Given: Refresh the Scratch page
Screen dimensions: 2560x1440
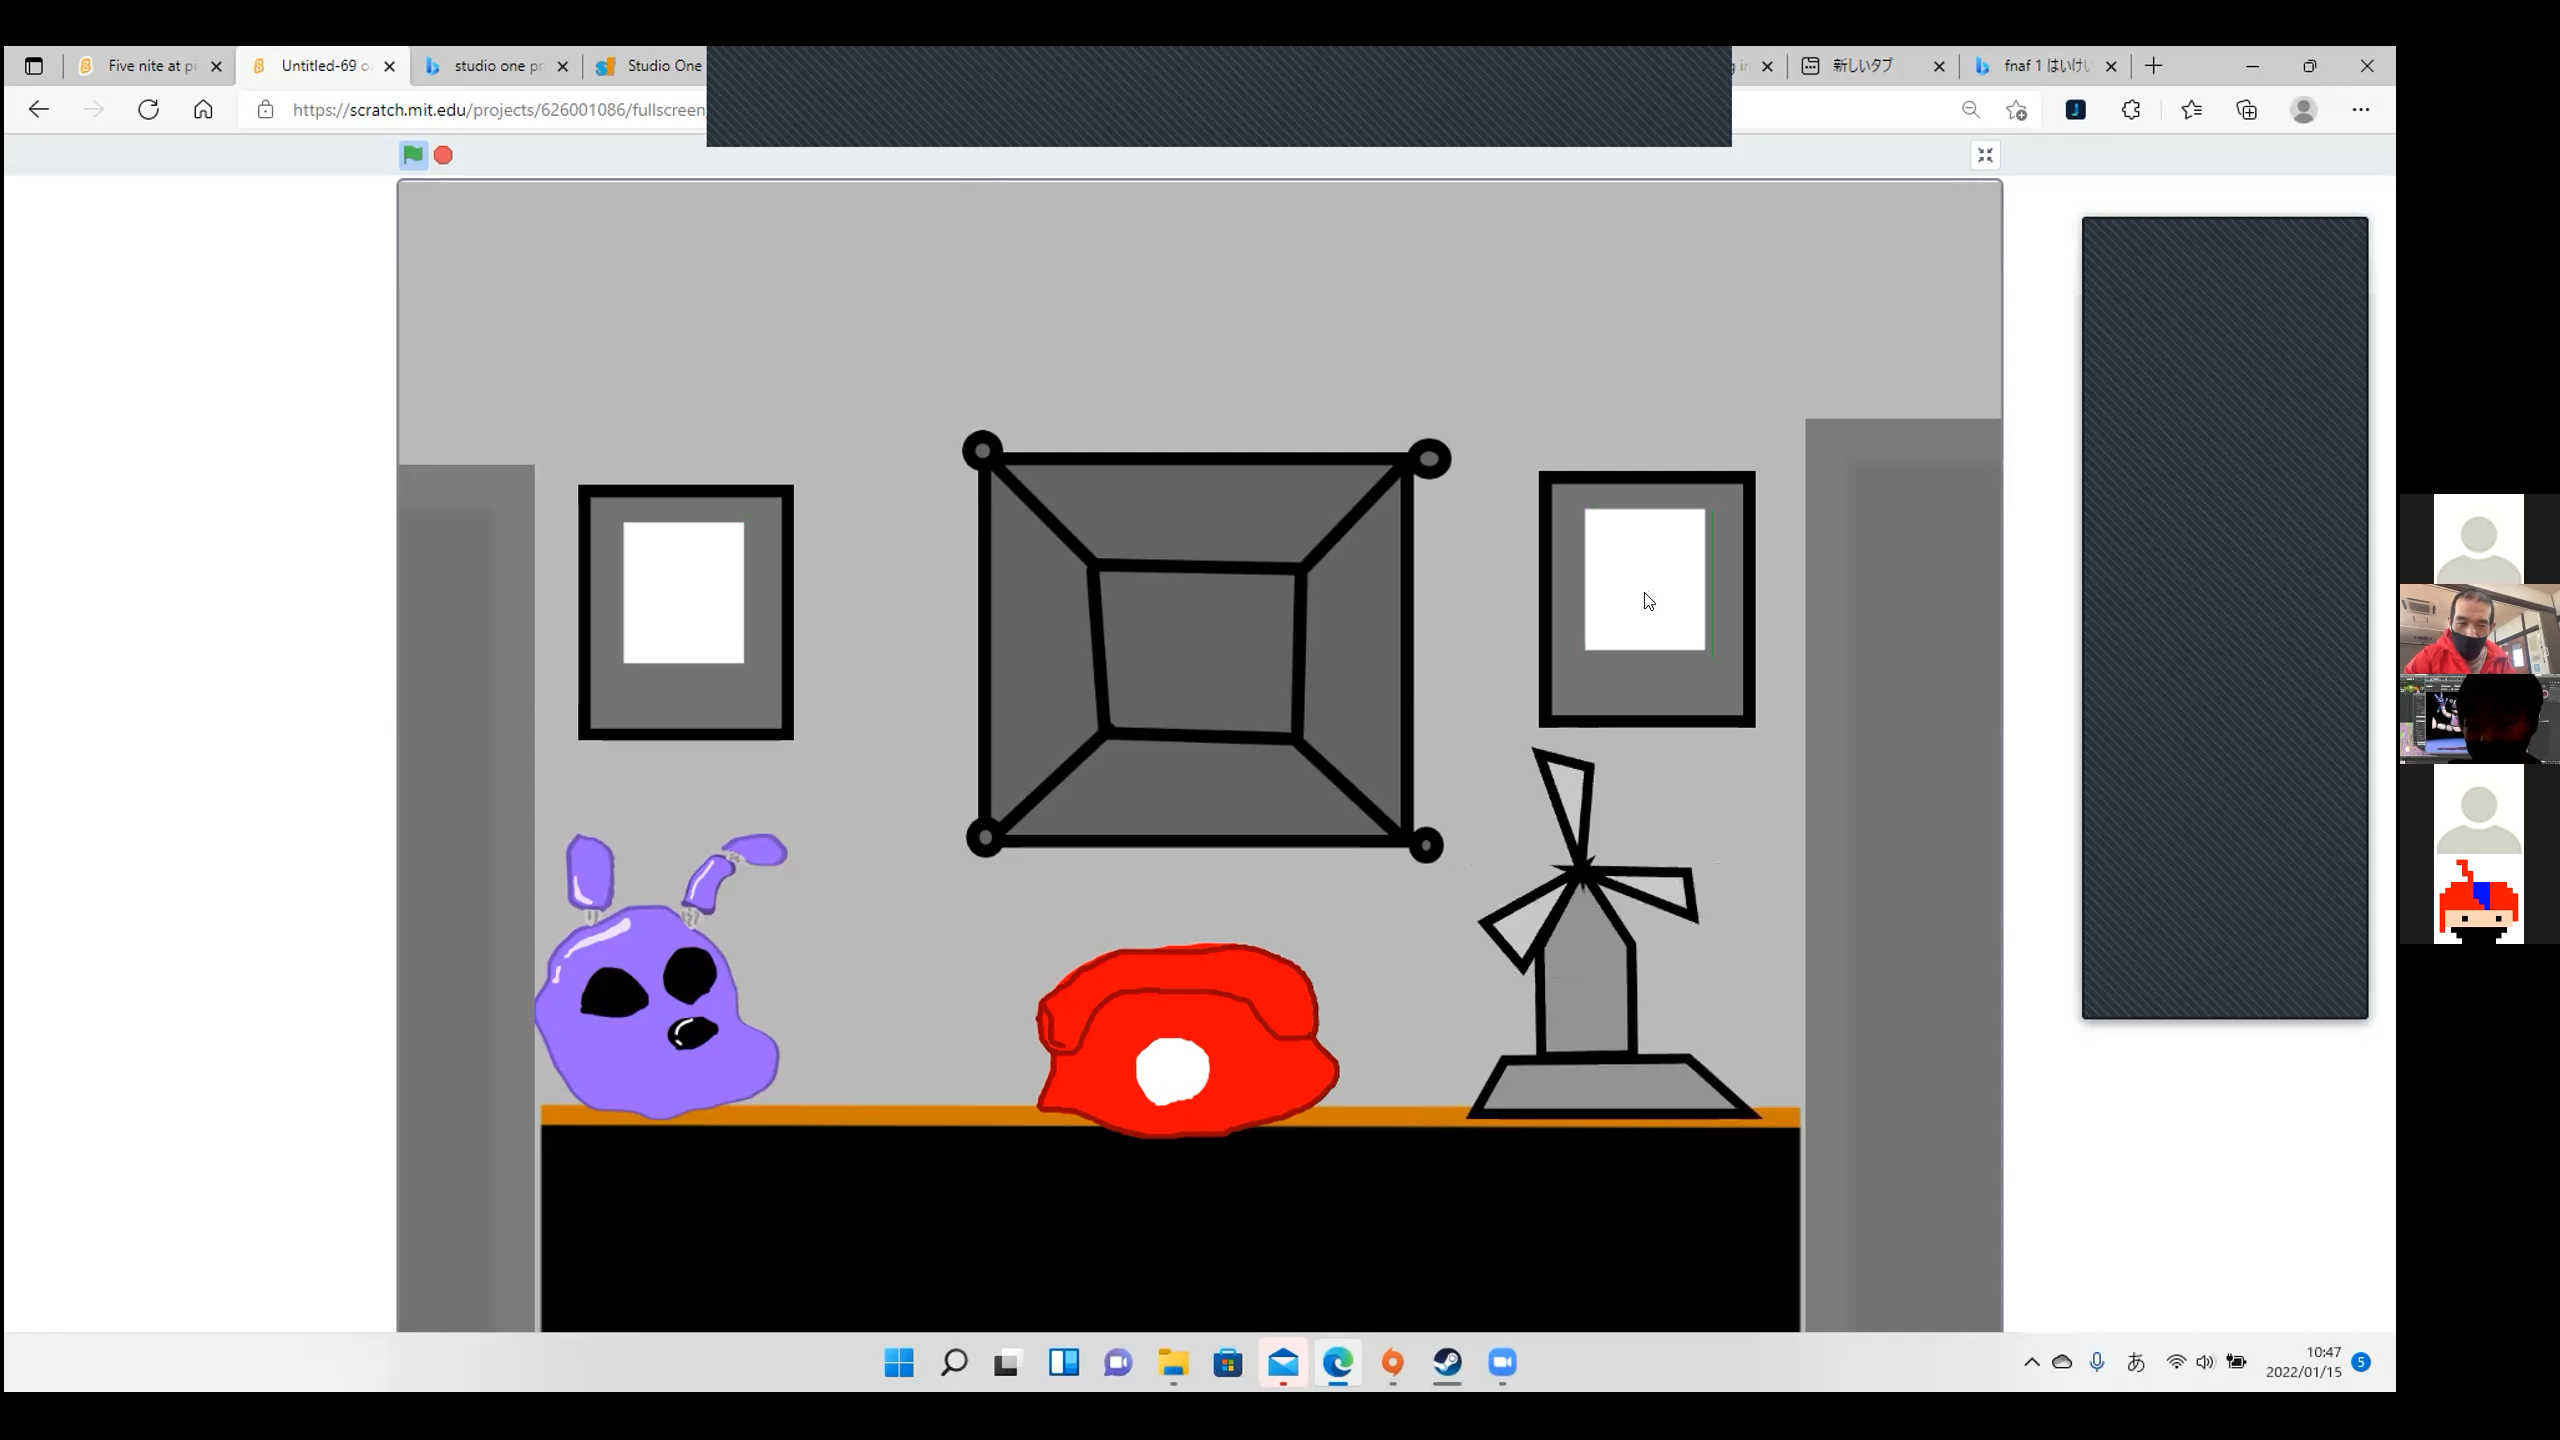Looking at the screenshot, I should [x=148, y=110].
